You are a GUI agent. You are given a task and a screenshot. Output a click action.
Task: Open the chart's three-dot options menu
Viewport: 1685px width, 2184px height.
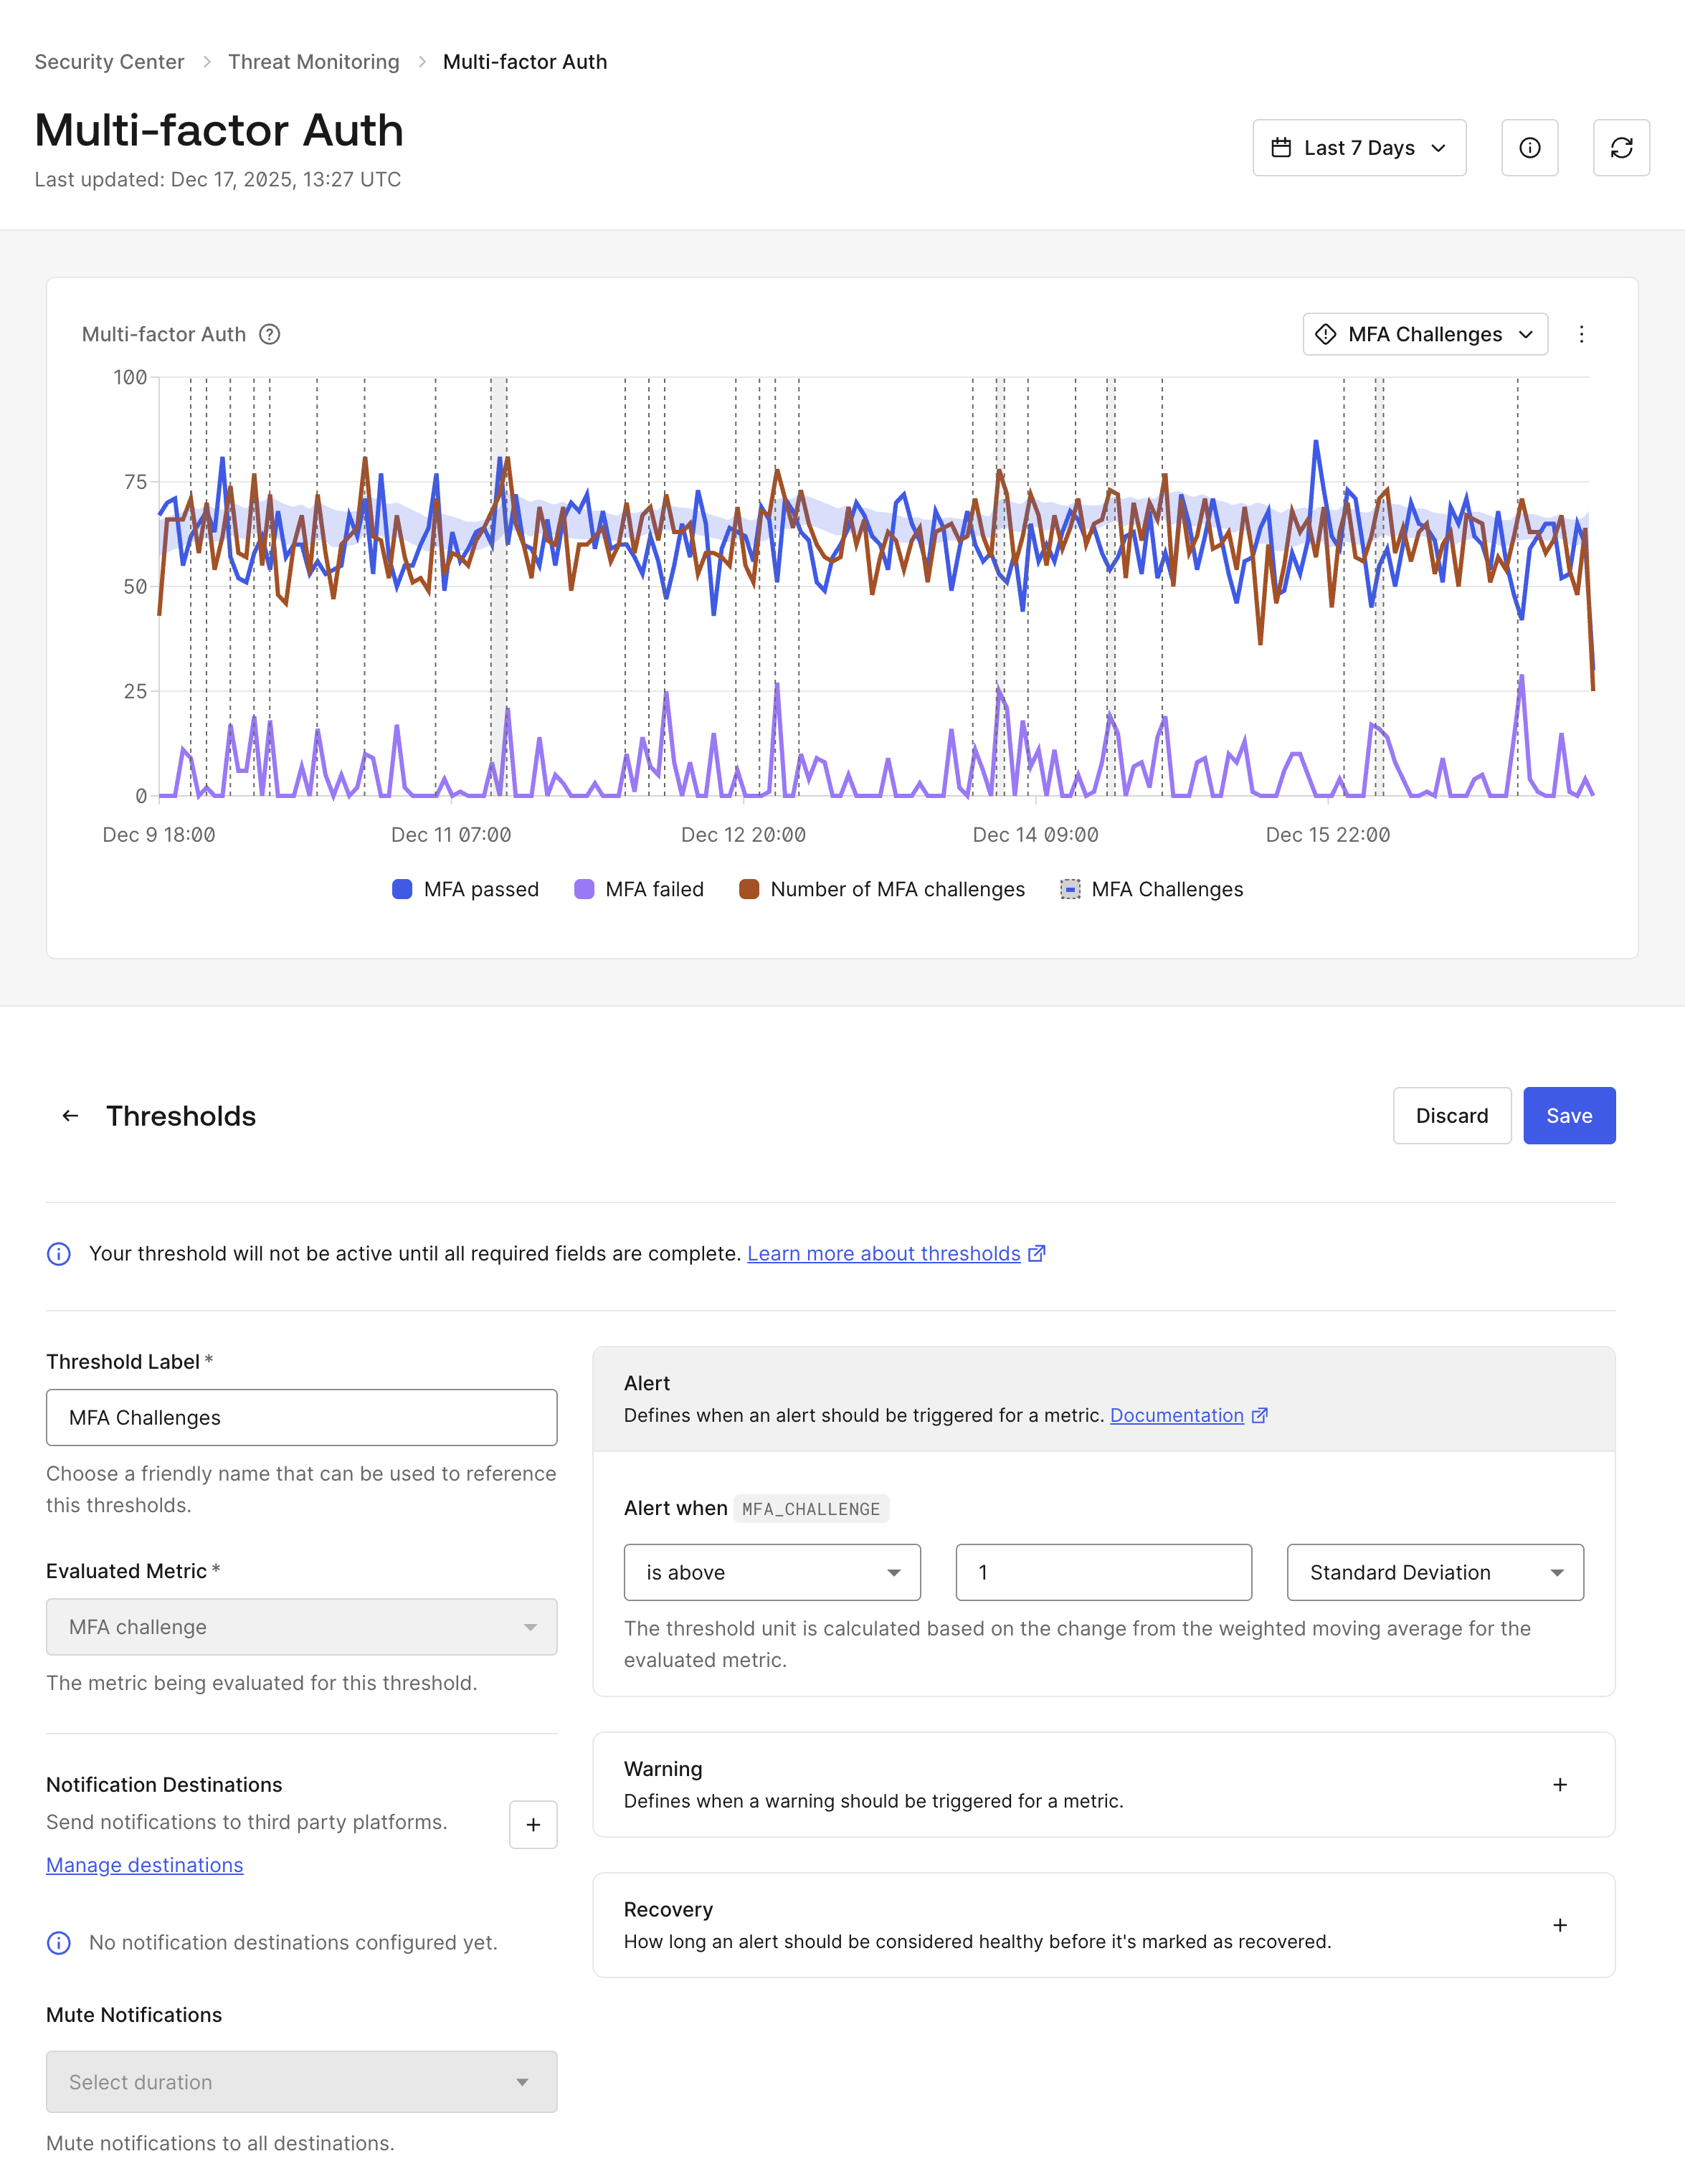[1581, 334]
